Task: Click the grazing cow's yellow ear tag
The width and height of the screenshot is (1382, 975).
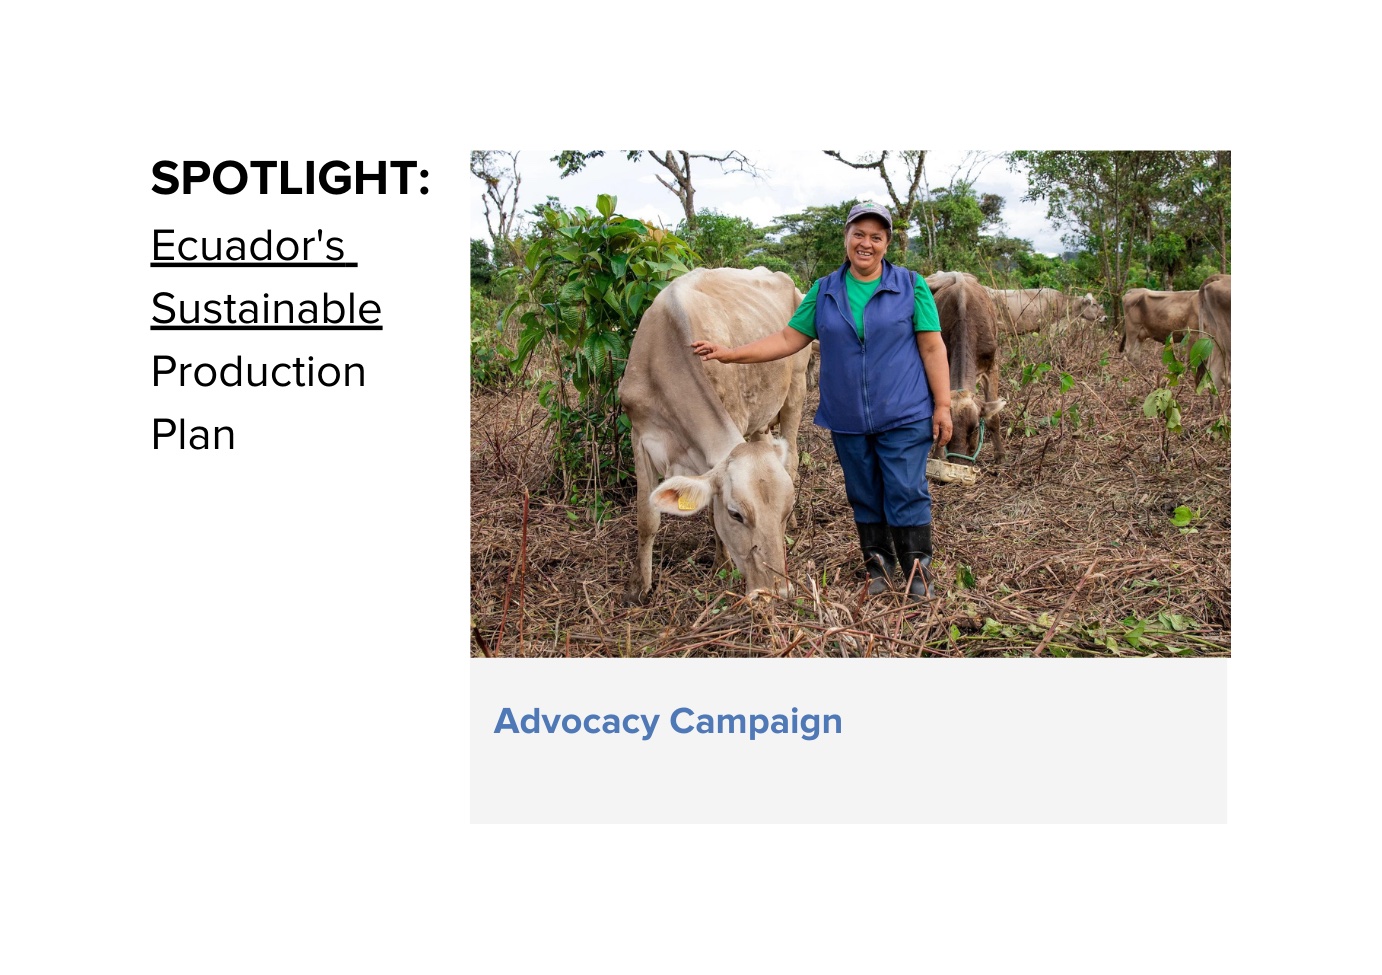Action: [x=686, y=498]
